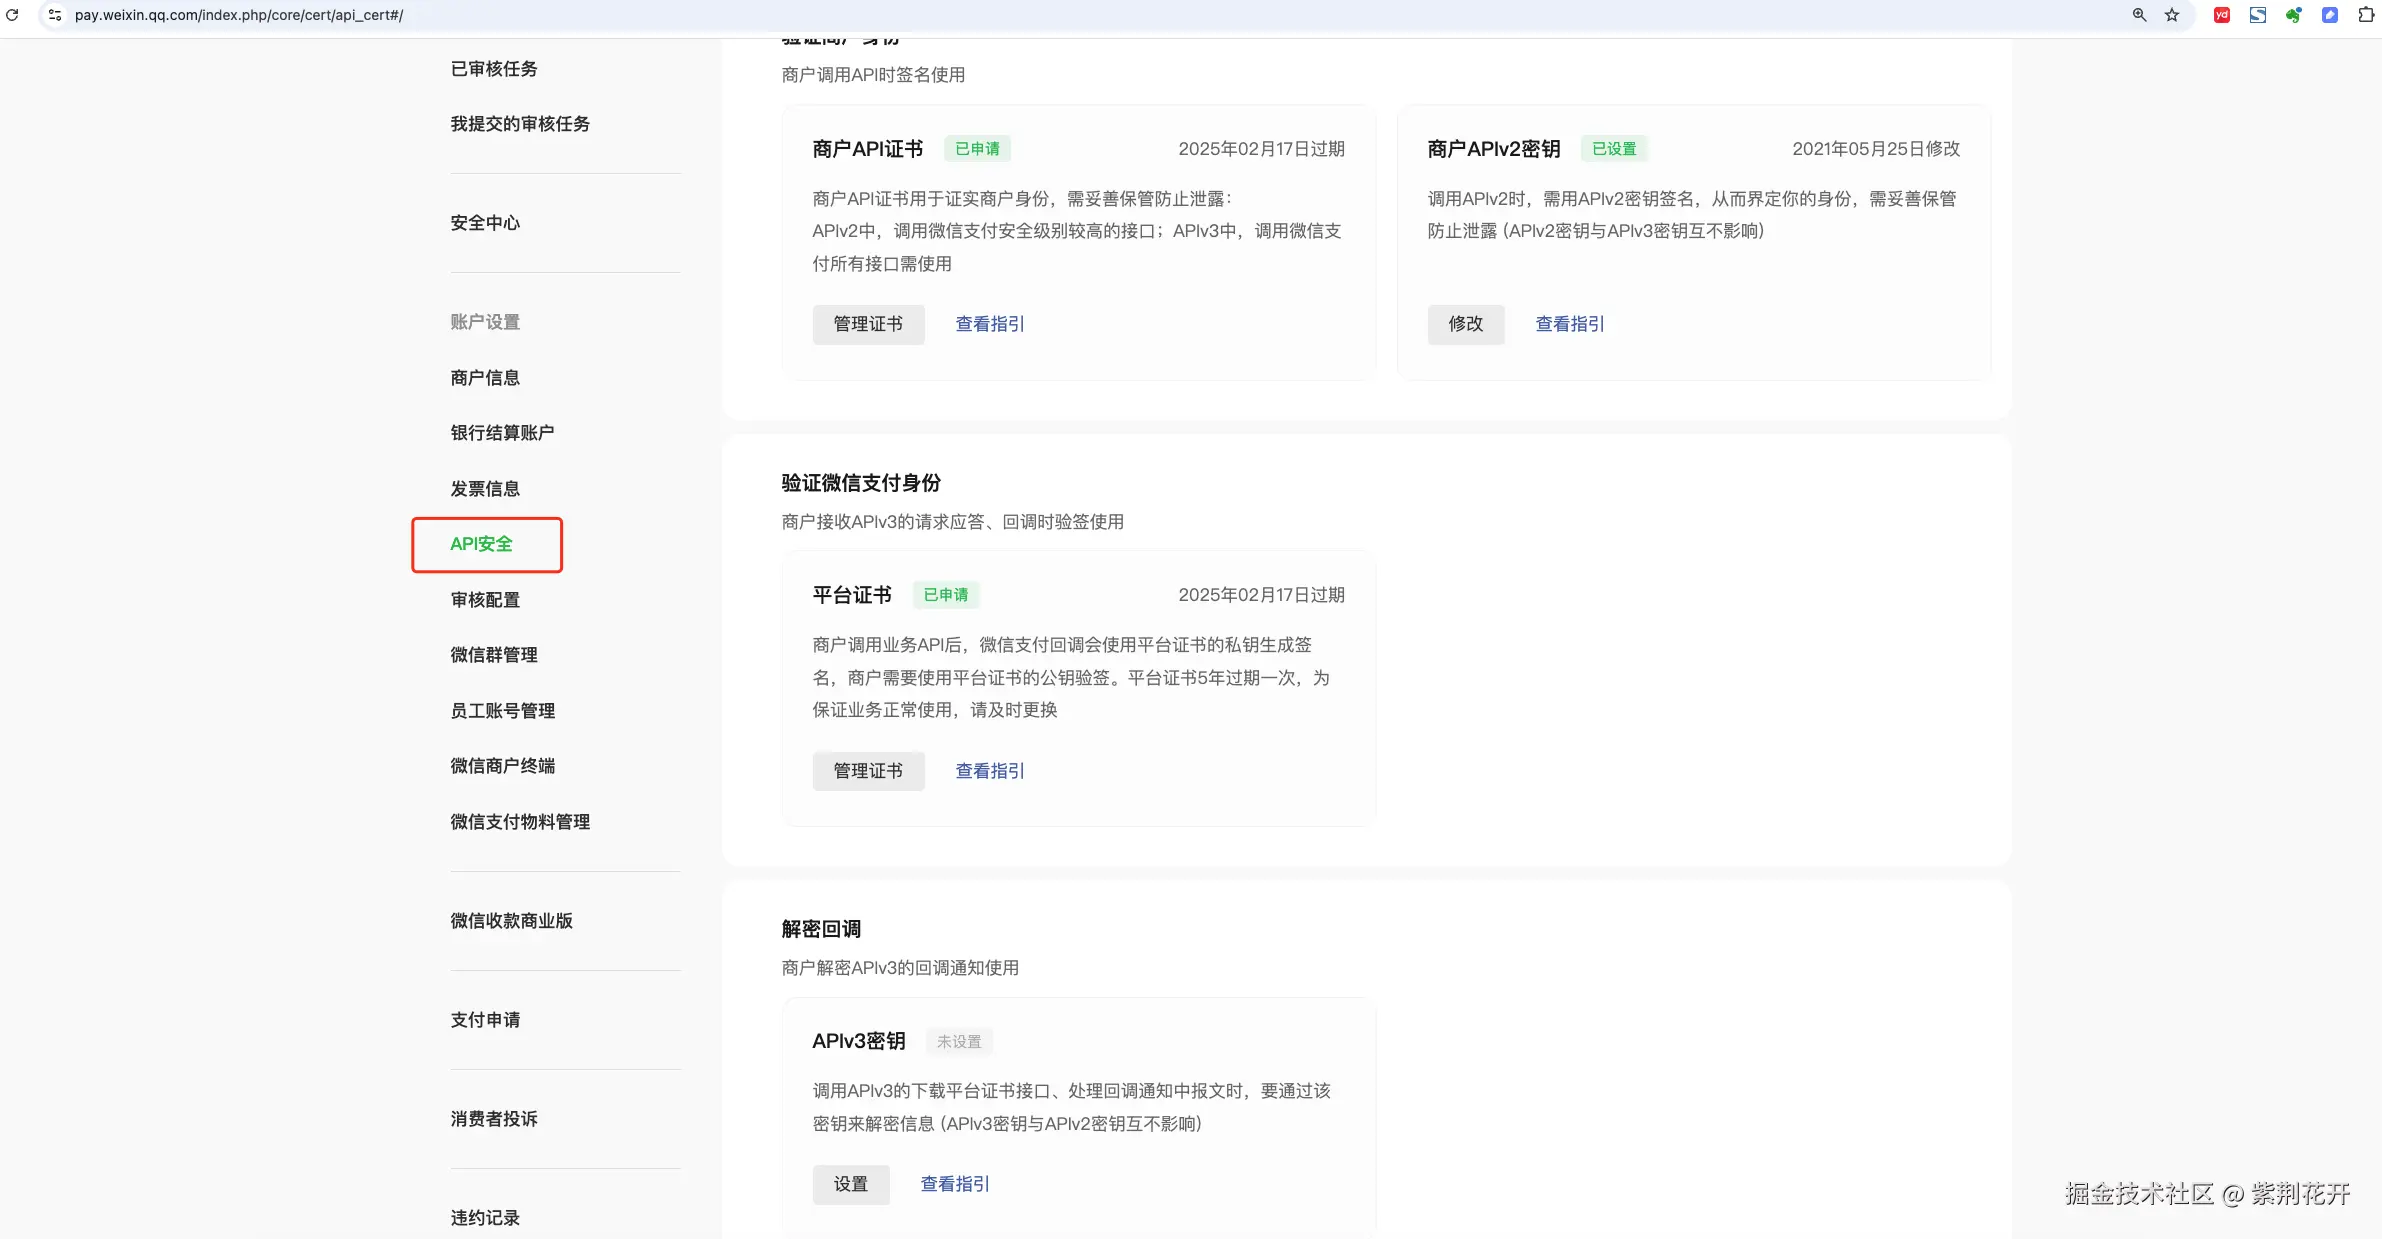Image resolution: width=2382 pixels, height=1239 pixels.
Task: Click 管理证书 under 商户API证书
Action: point(868,324)
